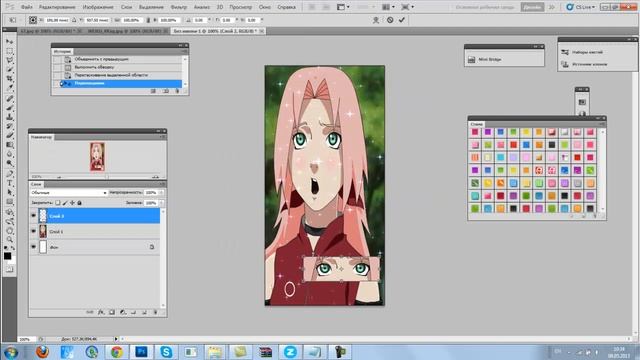Select the Brush tool
Image resolution: width=640 pixels, height=360 pixels.
point(9,108)
